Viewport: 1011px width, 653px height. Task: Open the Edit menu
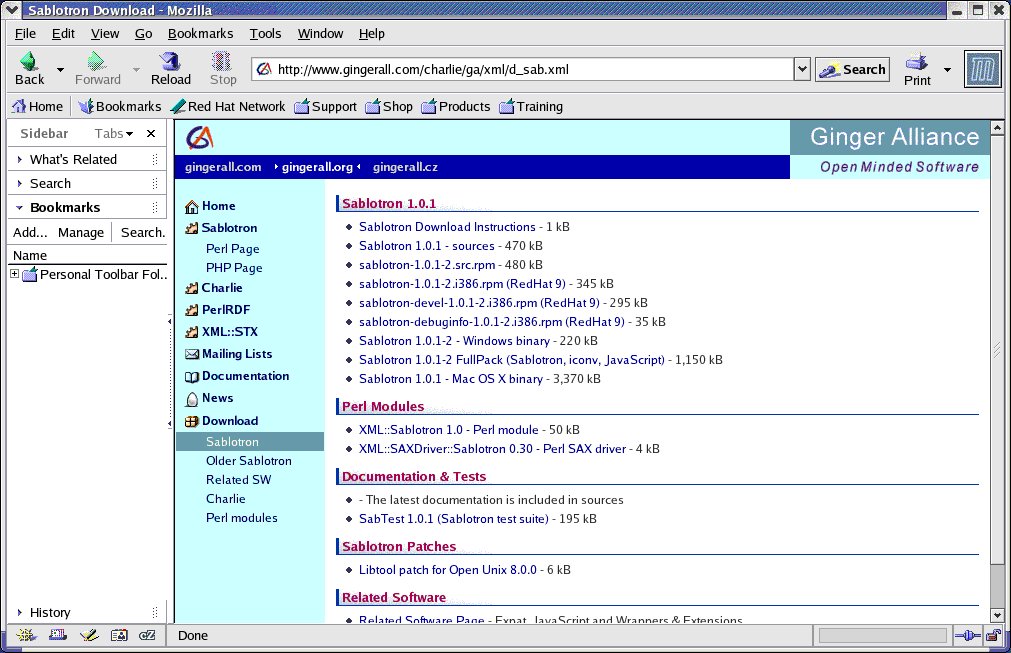coord(63,34)
